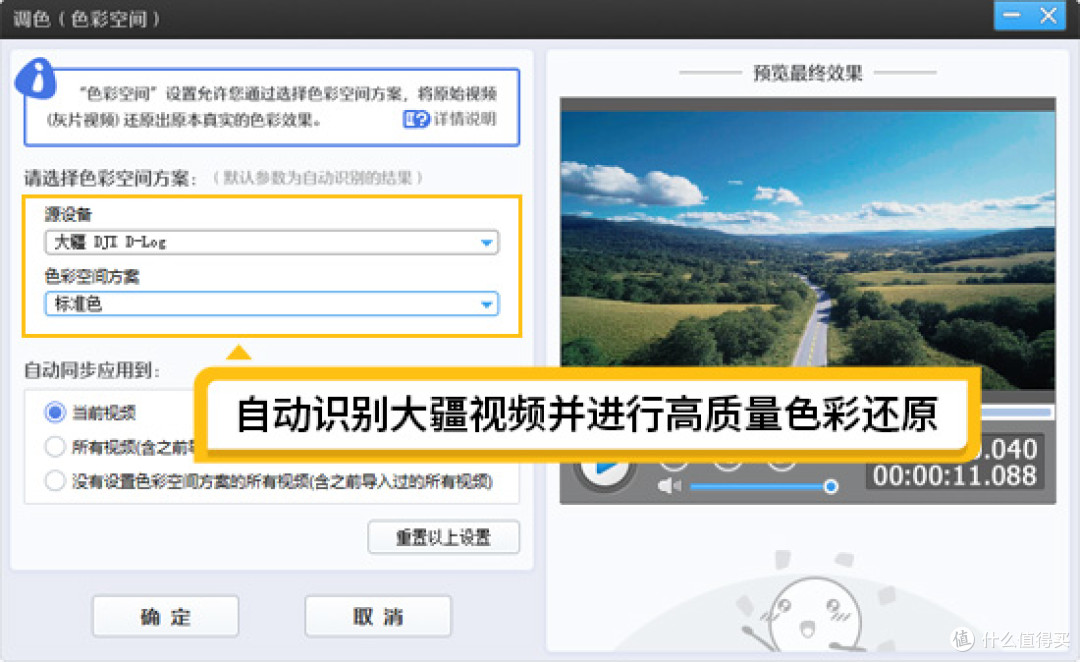Click the 预览最终效果 heading
Viewport: 1080px width, 662px height.
tap(807, 72)
